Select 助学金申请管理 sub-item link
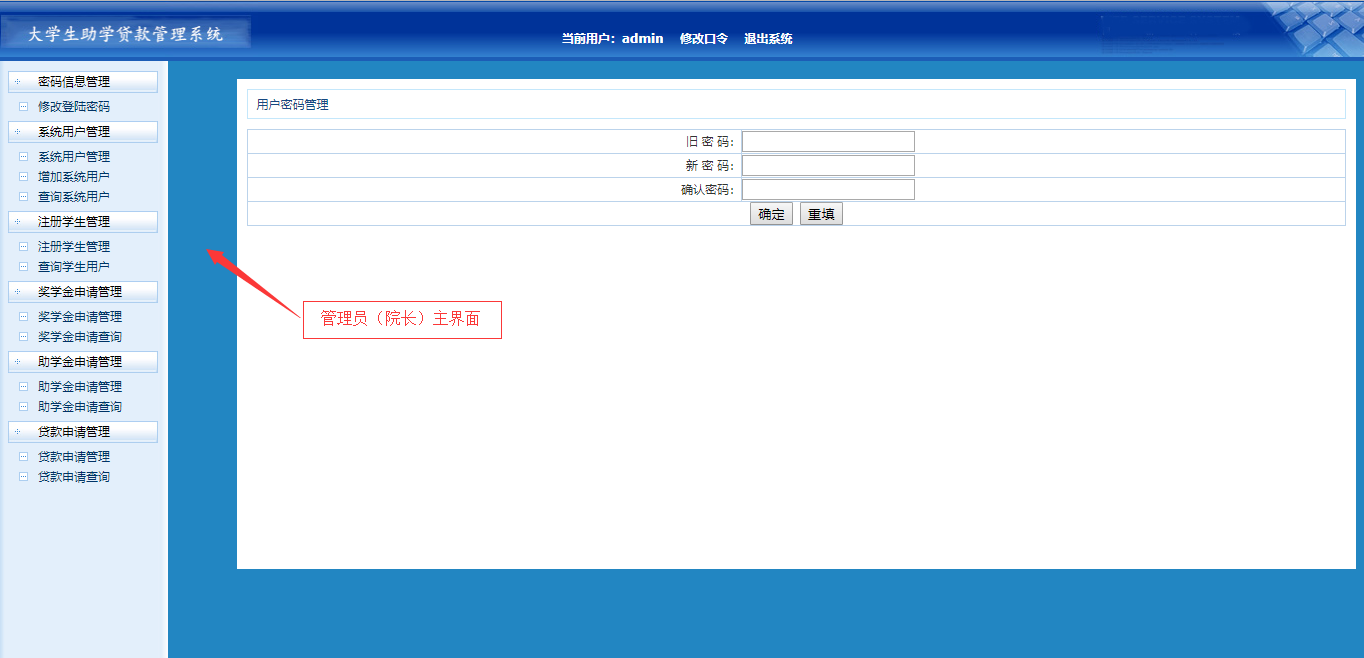The height and width of the screenshot is (658, 1364). 80,387
